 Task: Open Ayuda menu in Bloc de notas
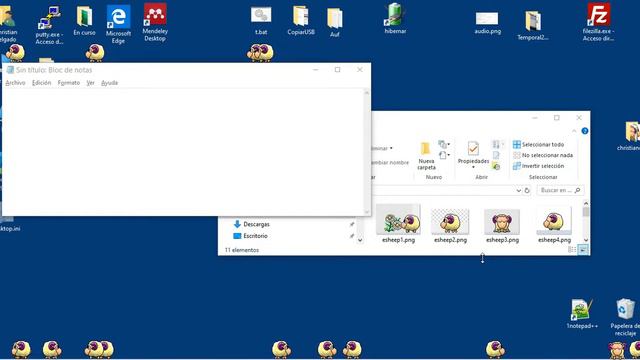(x=109, y=83)
